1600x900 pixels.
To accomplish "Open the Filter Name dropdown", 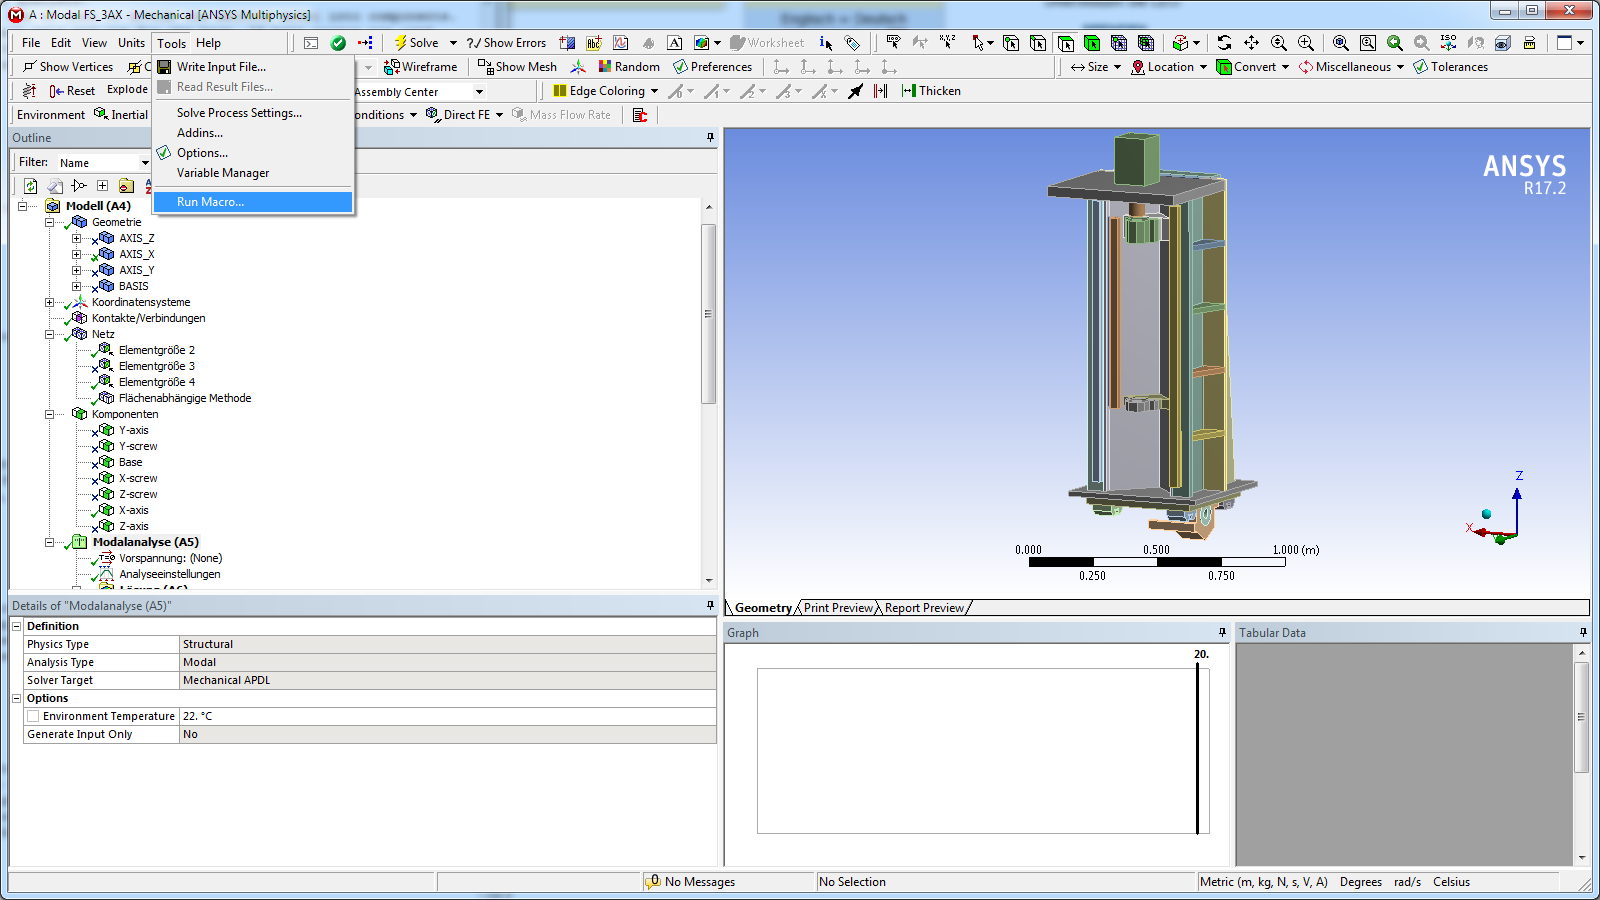I will pos(145,163).
